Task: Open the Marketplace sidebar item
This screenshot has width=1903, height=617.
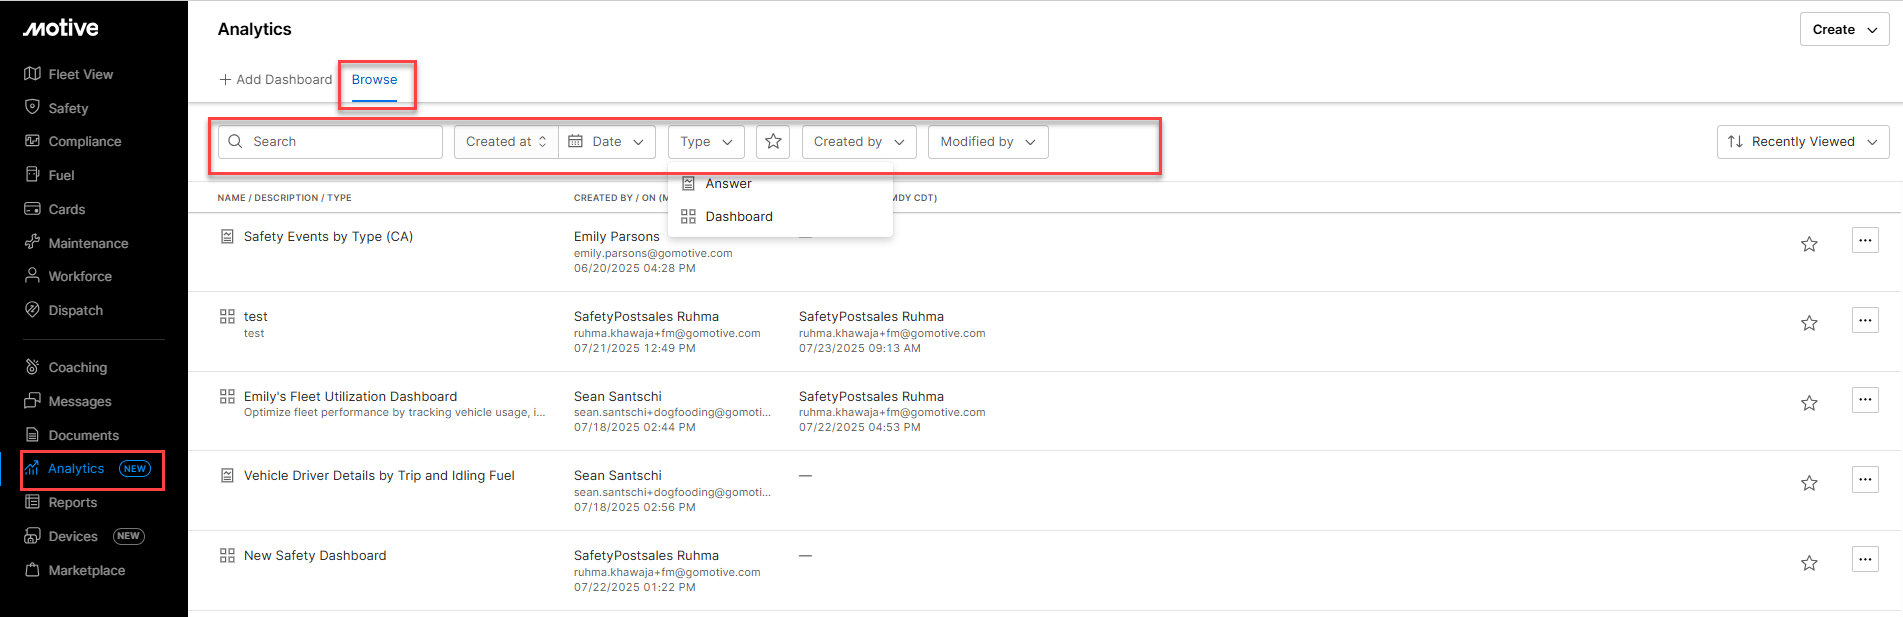Action: (86, 570)
